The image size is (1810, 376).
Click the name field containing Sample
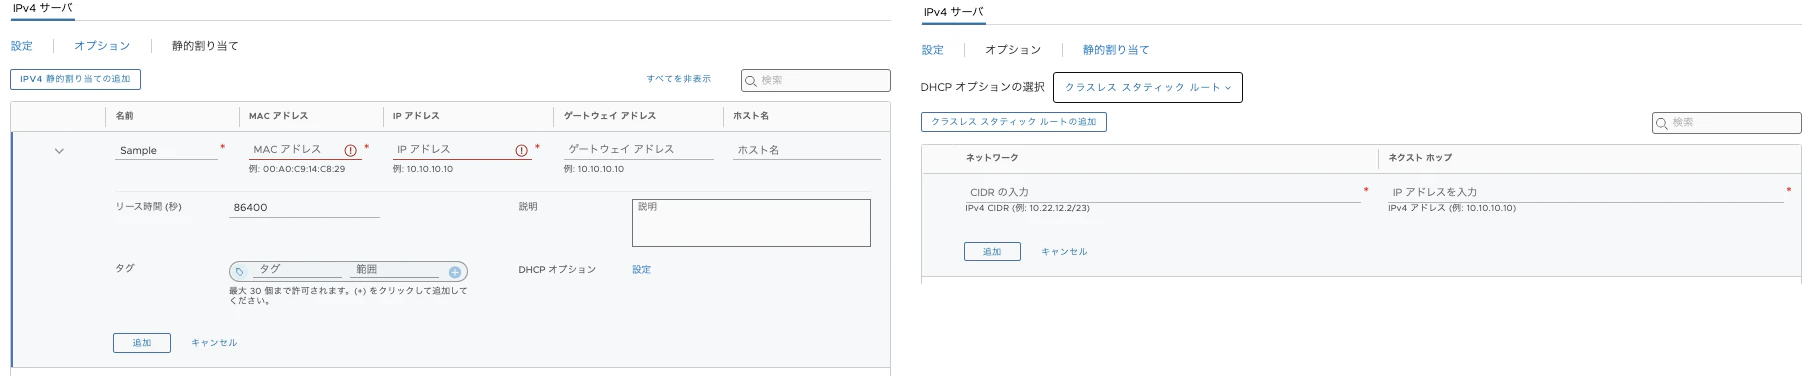[x=166, y=150]
